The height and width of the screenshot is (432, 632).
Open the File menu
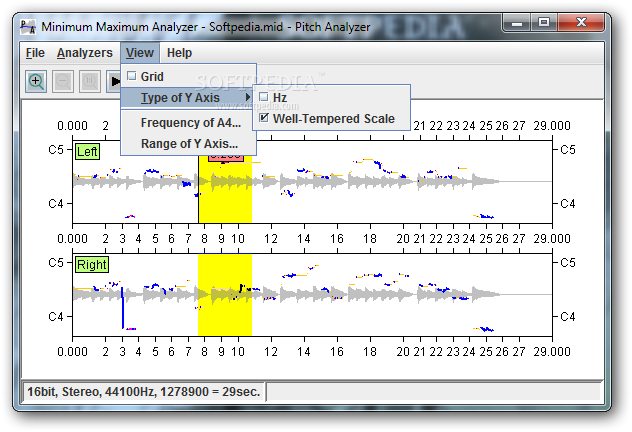(35, 53)
